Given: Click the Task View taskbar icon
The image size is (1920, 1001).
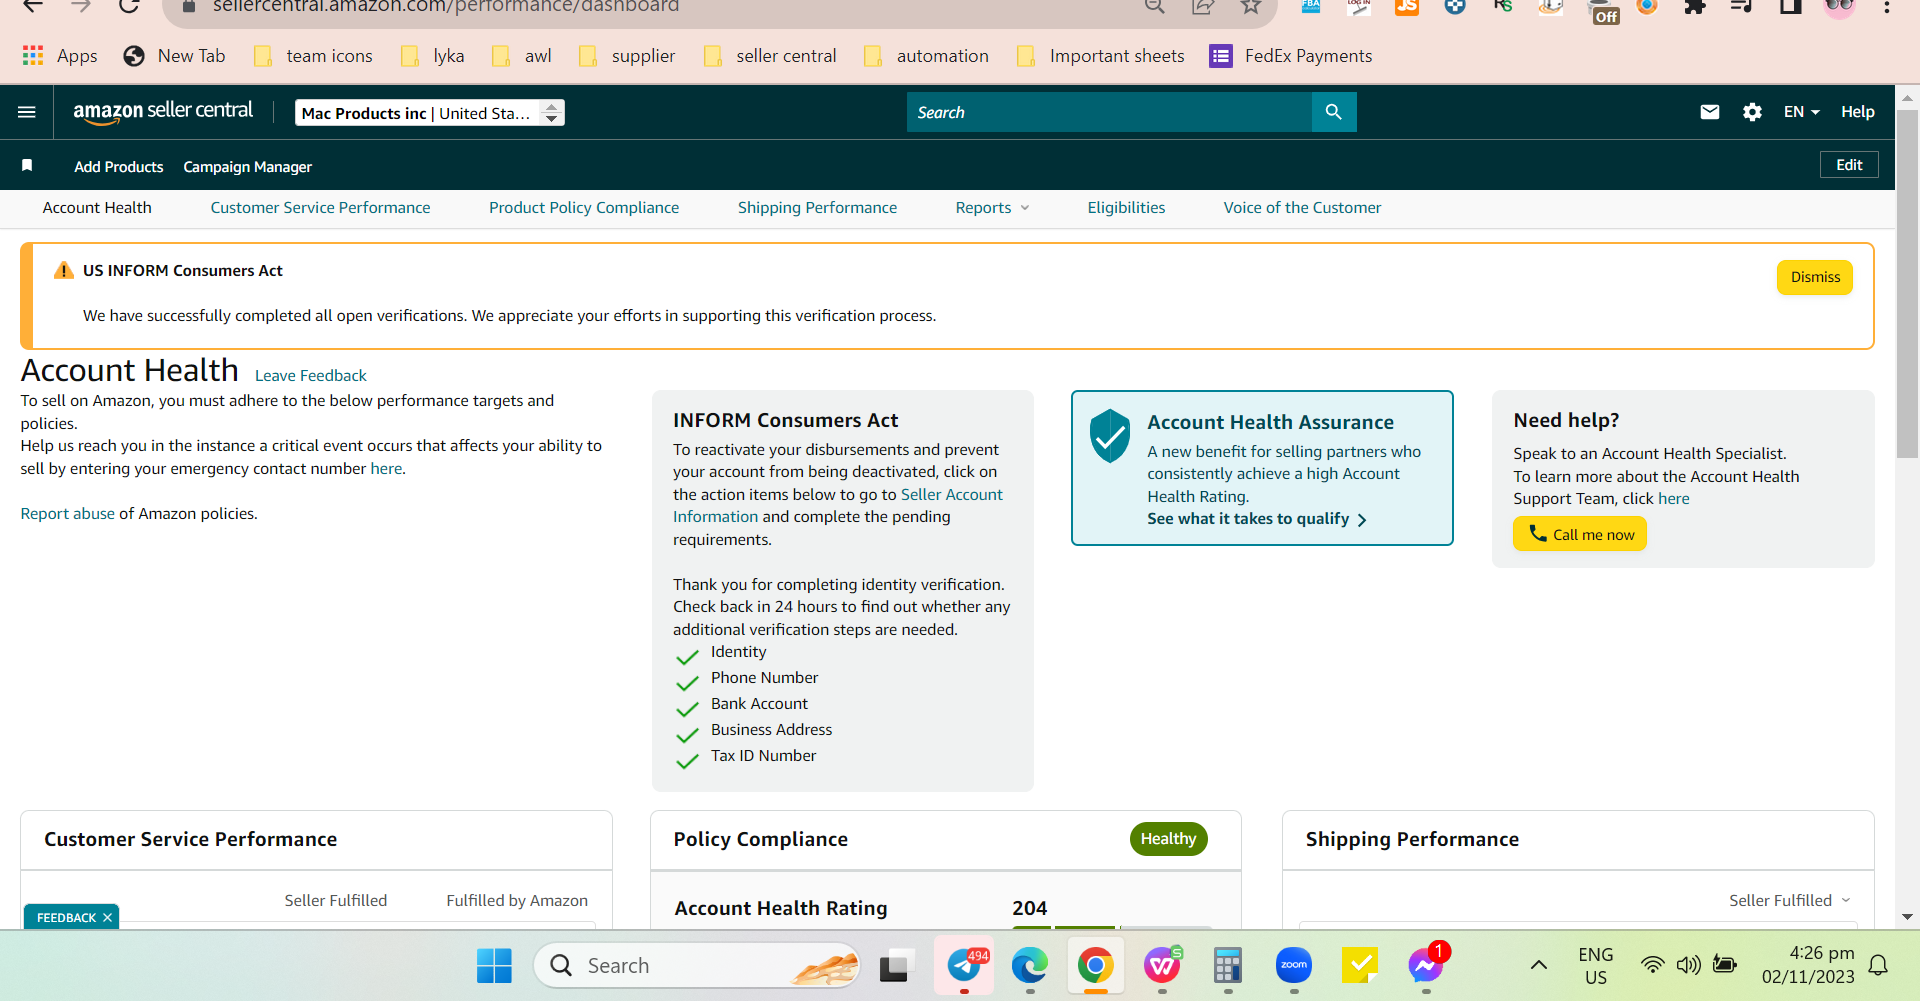Looking at the screenshot, I should 896,966.
